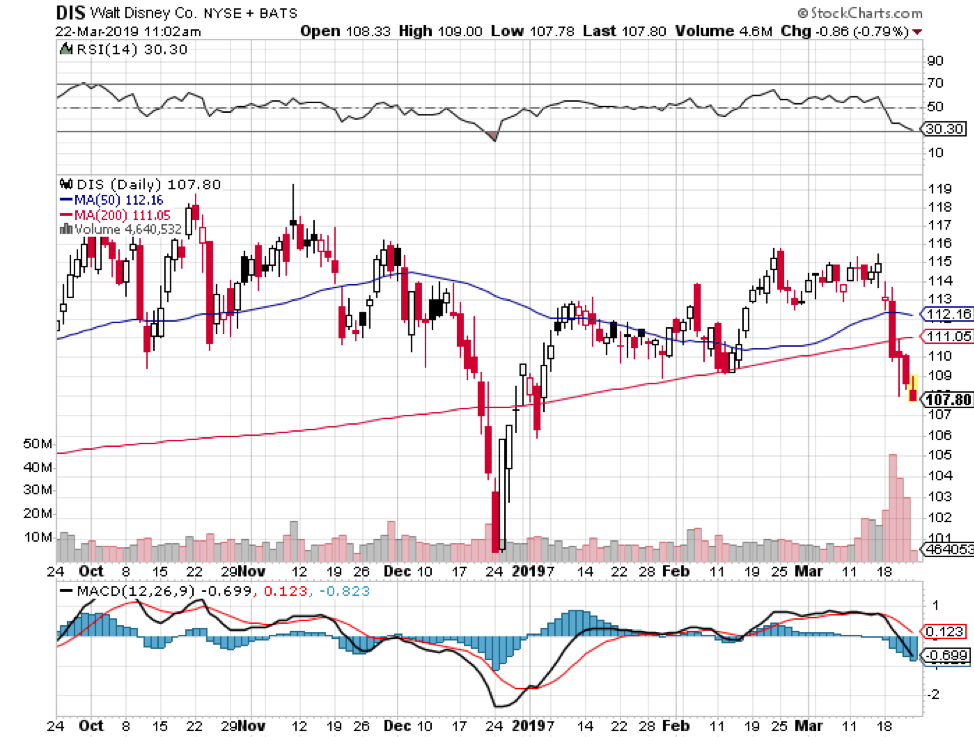
Task: Click the 30.30 RSI value tag on the axis
Action: pyautogui.click(x=944, y=129)
